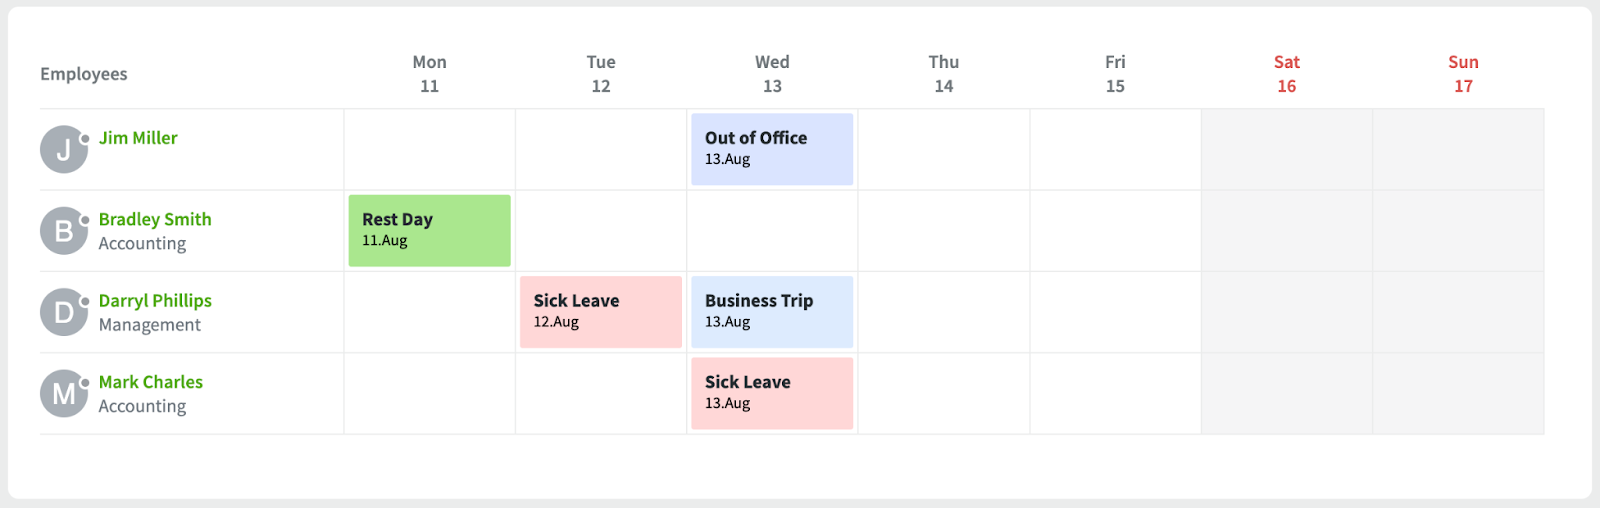Click Darryl Phillips' avatar icon
This screenshot has width=1600, height=508.
(64, 313)
